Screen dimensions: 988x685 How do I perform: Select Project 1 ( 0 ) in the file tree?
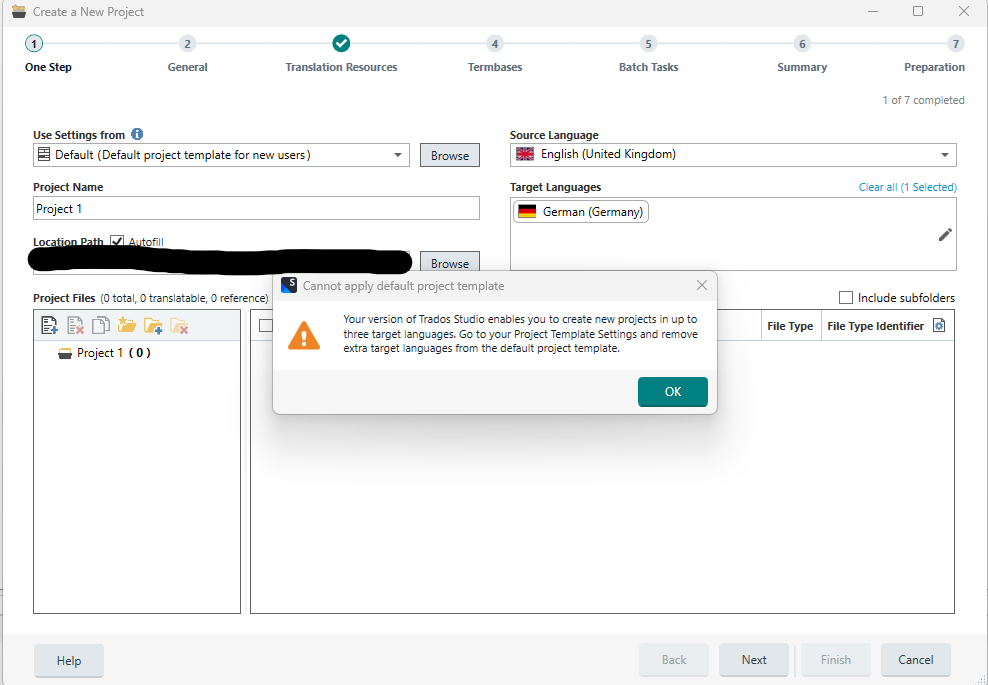click(x=113, y=353)
